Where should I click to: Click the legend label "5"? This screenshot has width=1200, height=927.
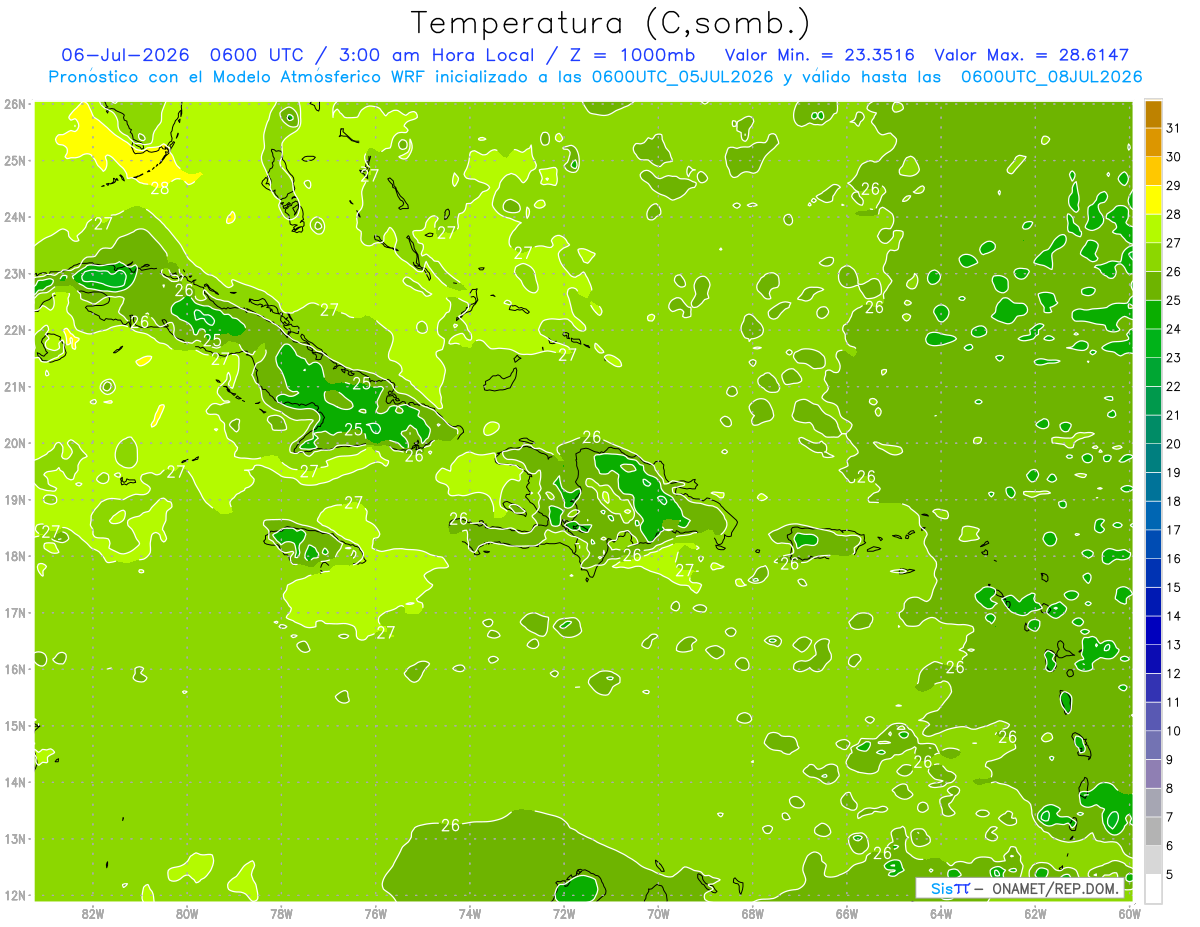[1169, 874]
